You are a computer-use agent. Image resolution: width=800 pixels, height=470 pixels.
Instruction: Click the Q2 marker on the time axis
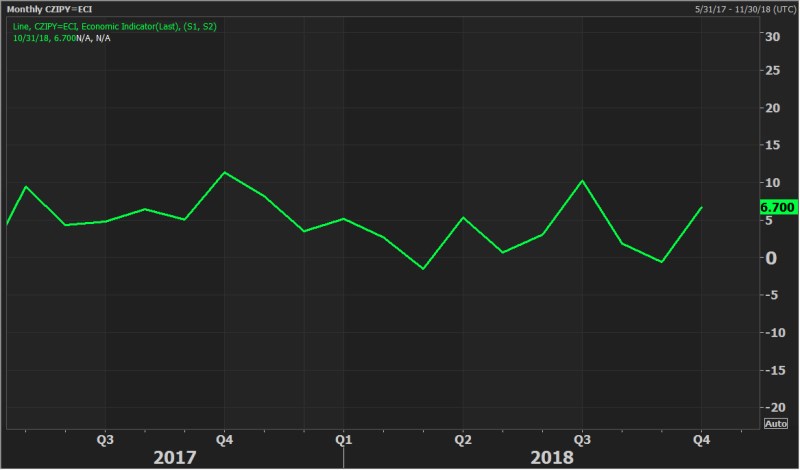point(462,438)
